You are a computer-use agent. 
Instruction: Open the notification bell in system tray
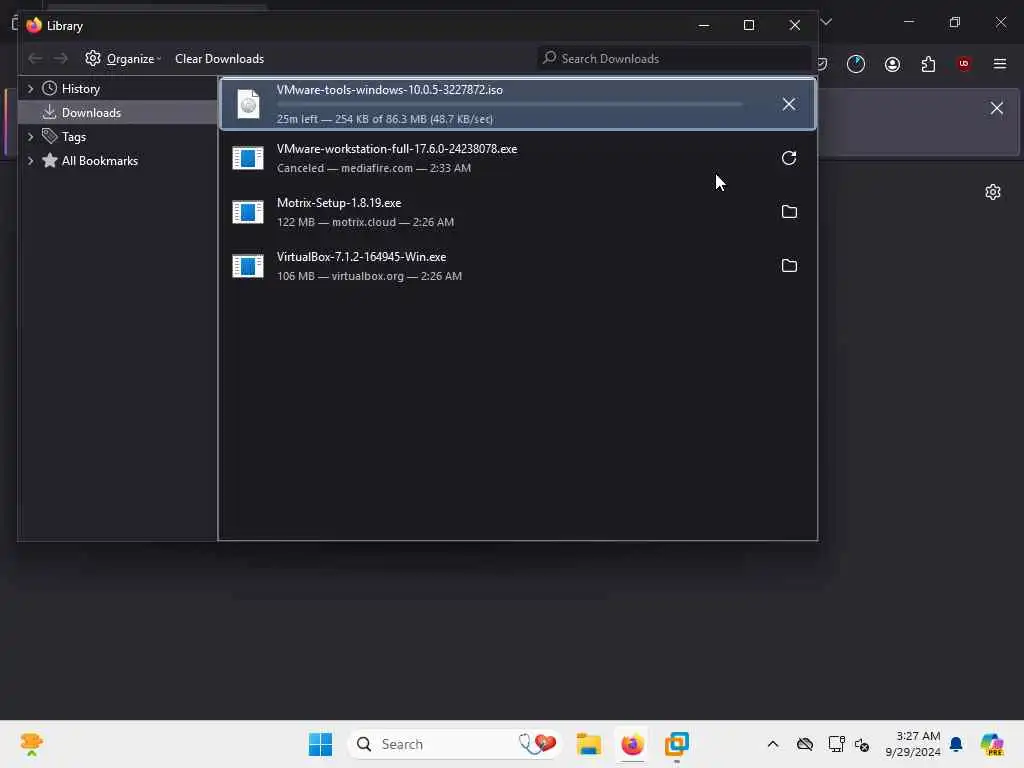[x=956, y=744]
